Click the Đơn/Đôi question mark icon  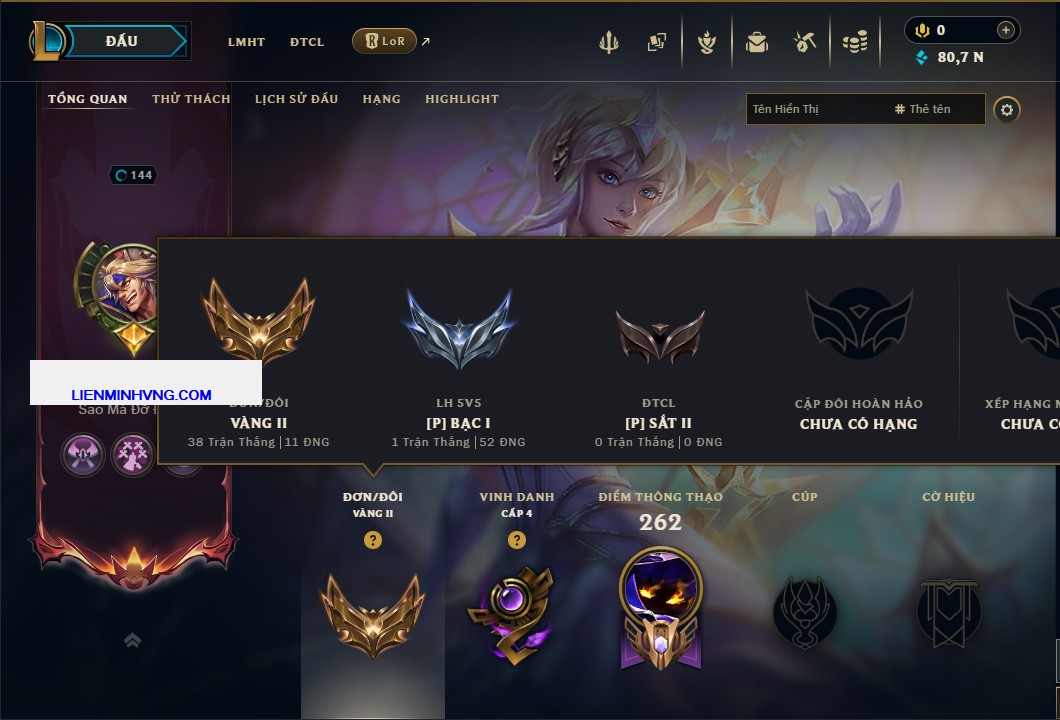[372, 540]
